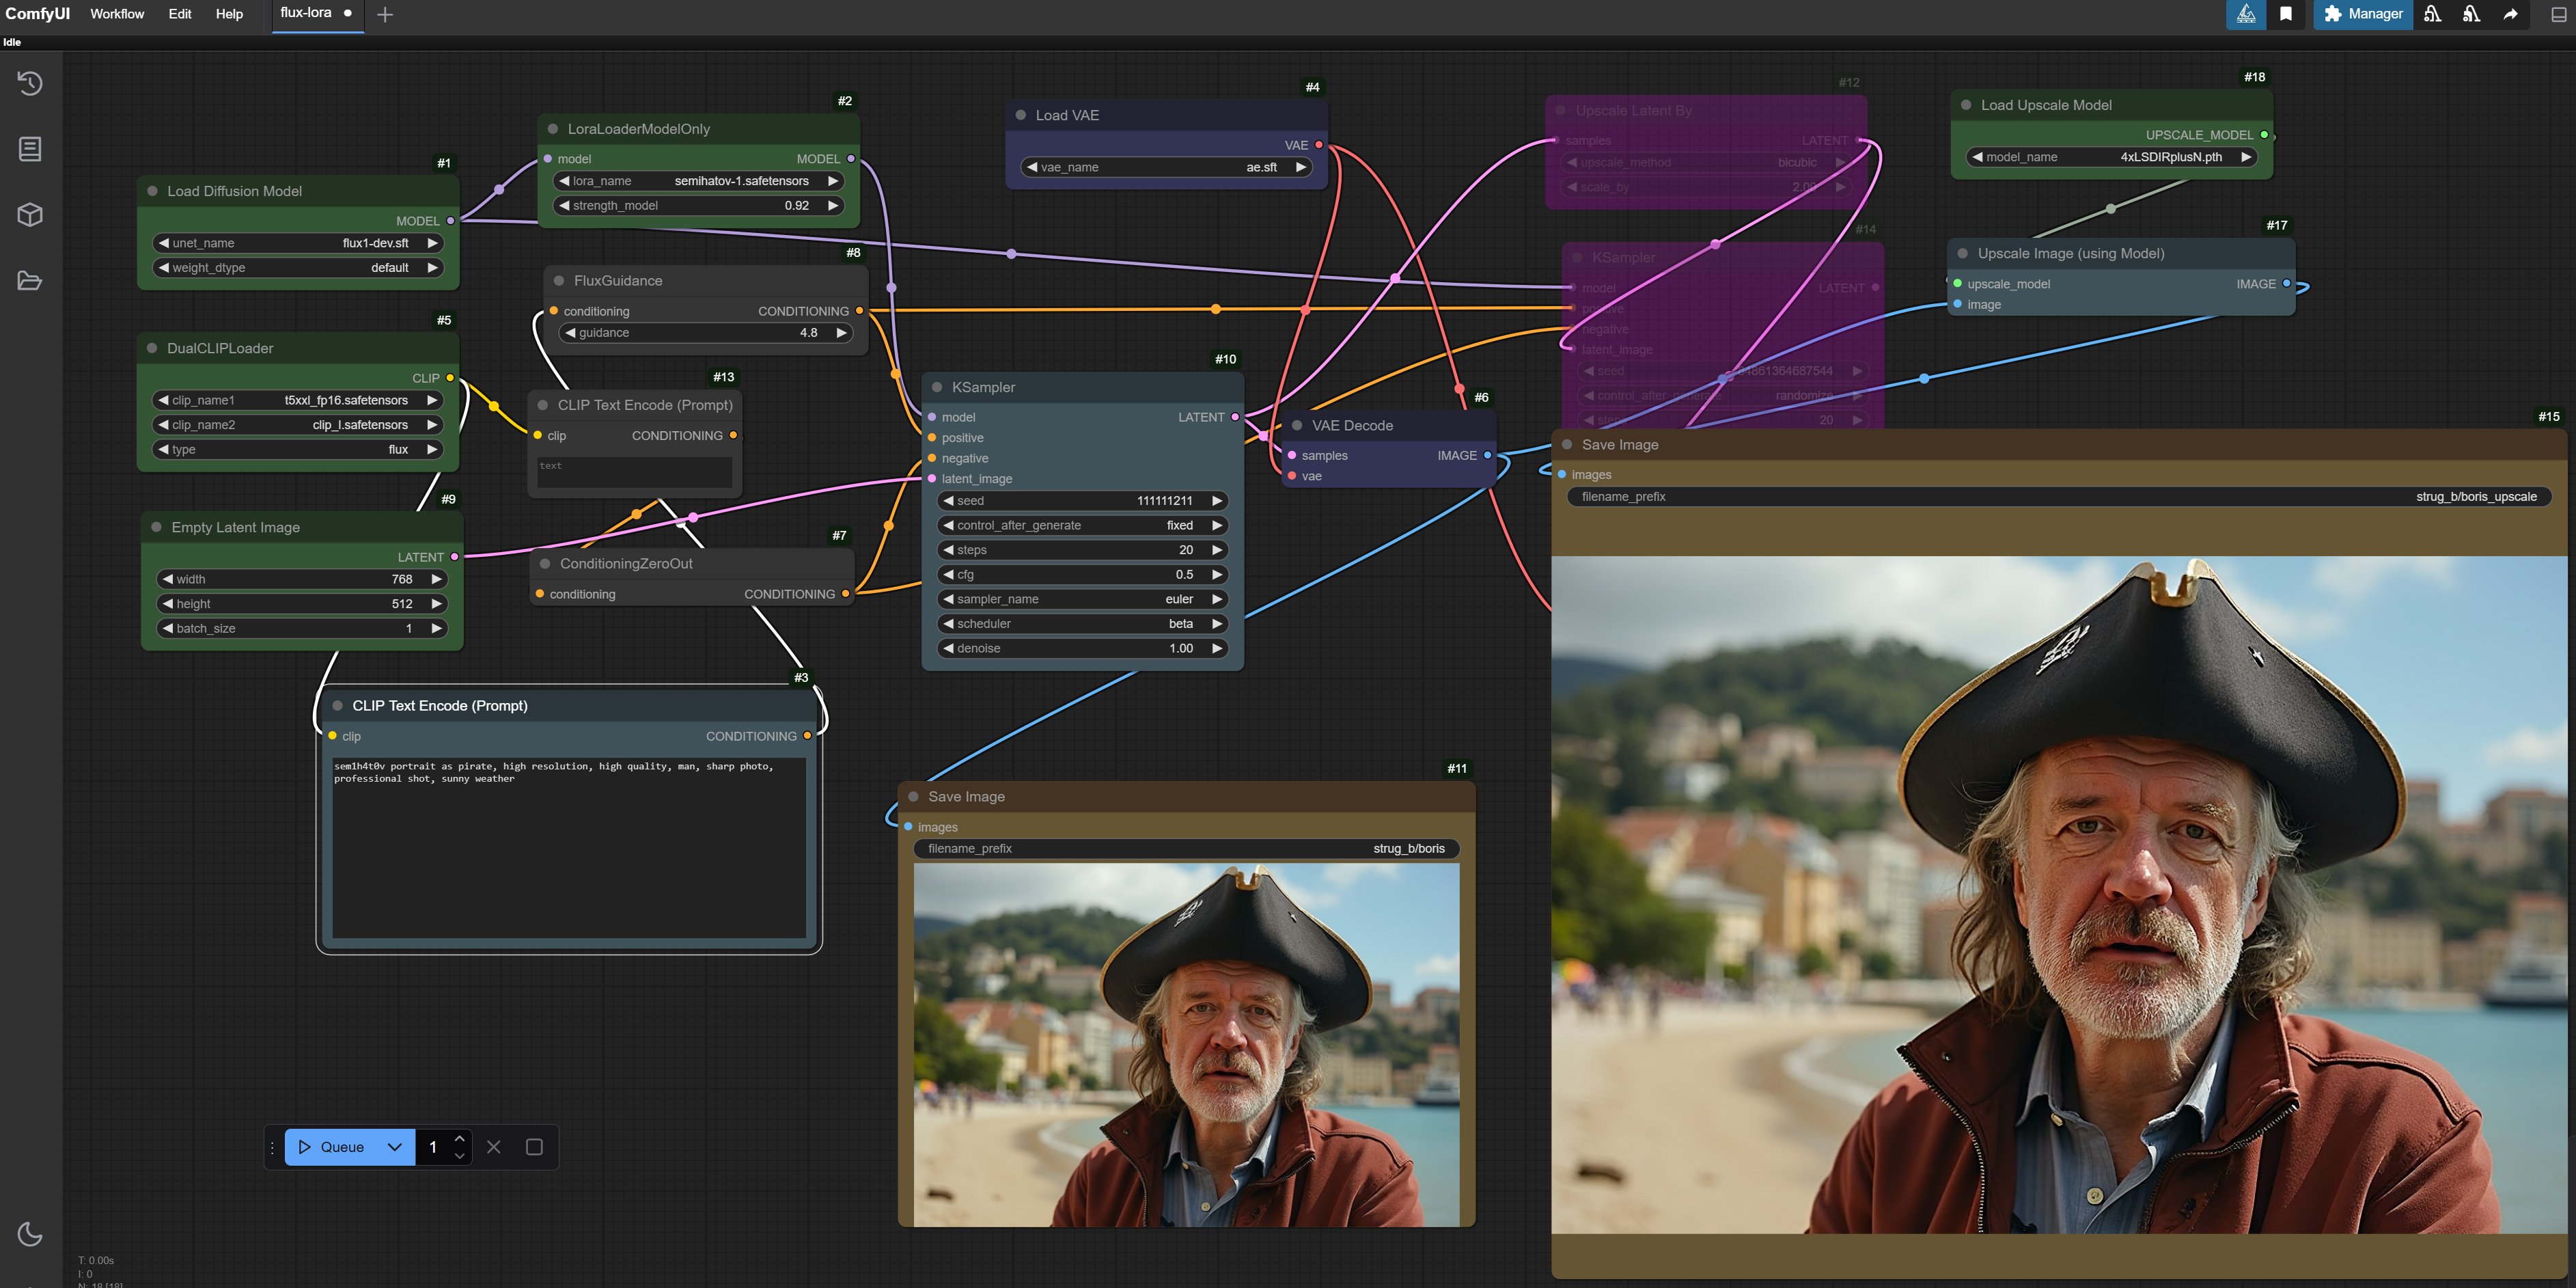Decrease queue batch count with the down chevron
This screenshot has width=2576, height=1288.
(460, 1156)
